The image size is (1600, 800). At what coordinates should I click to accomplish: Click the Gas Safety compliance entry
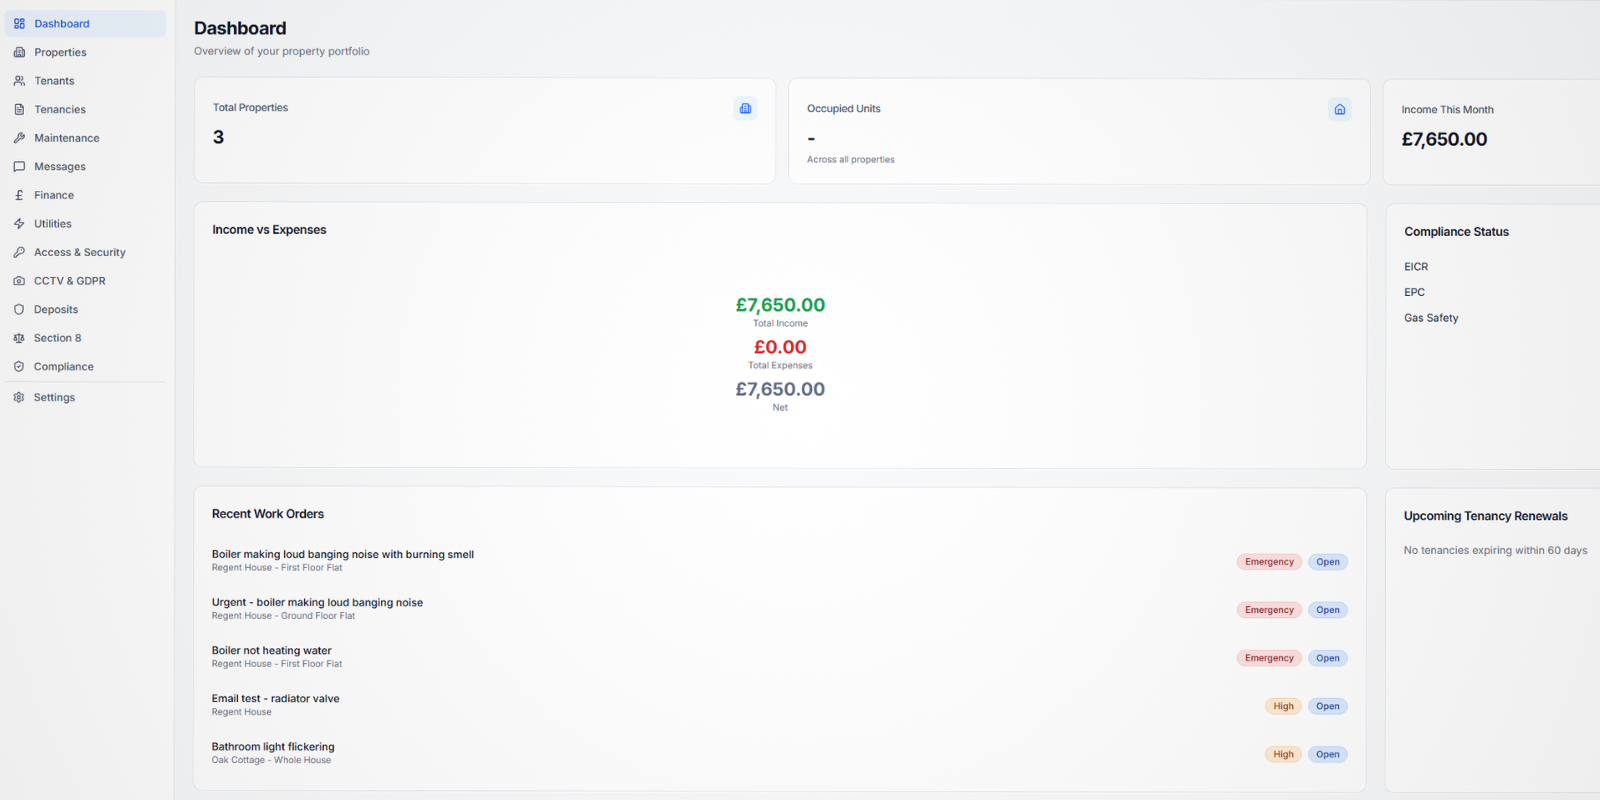tap(1431, 318)
